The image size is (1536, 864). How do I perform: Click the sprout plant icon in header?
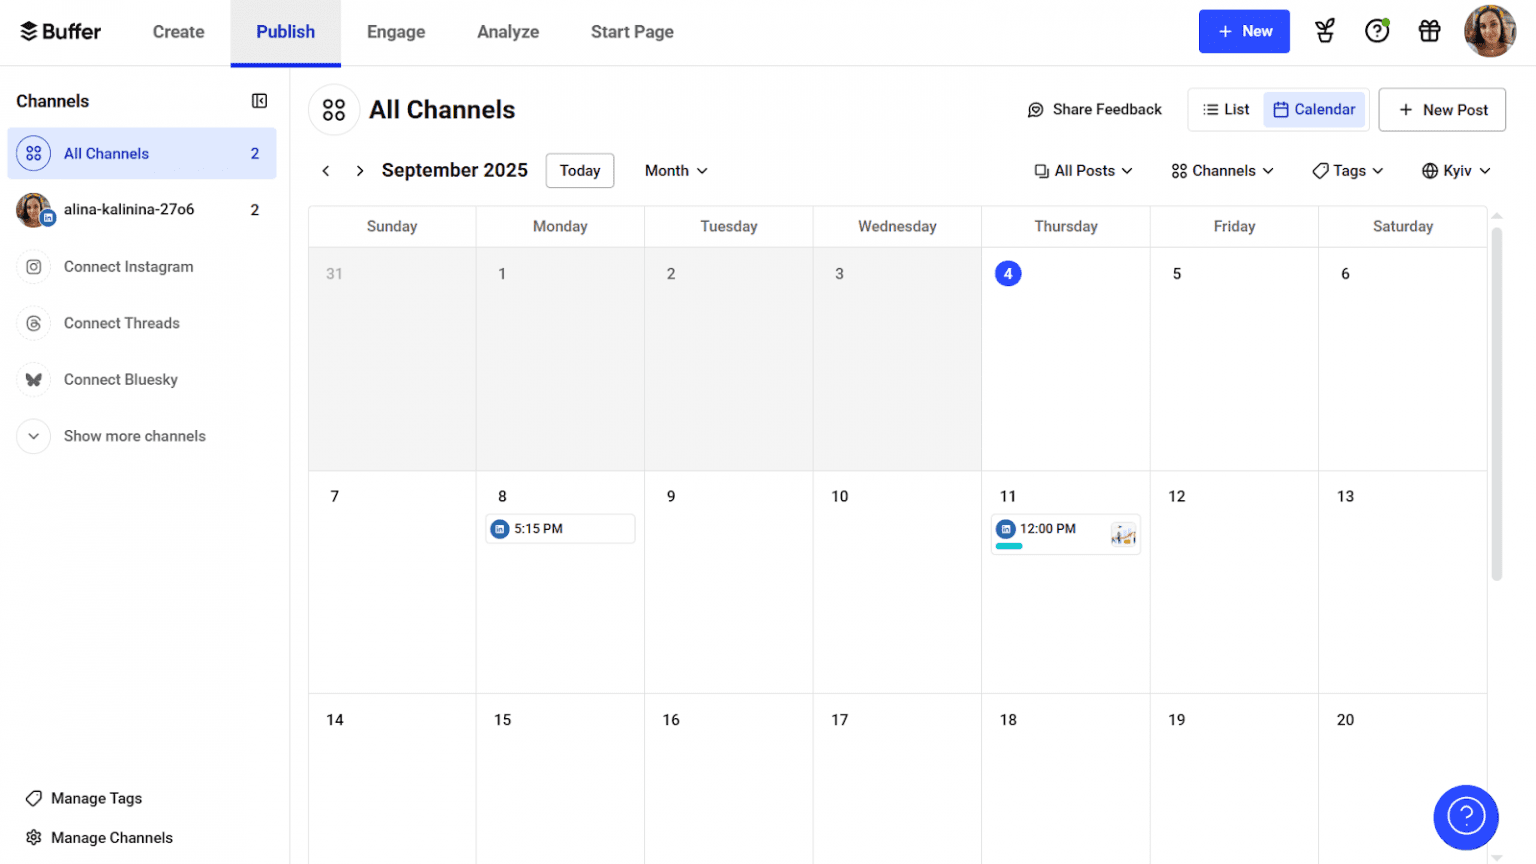1325,31
